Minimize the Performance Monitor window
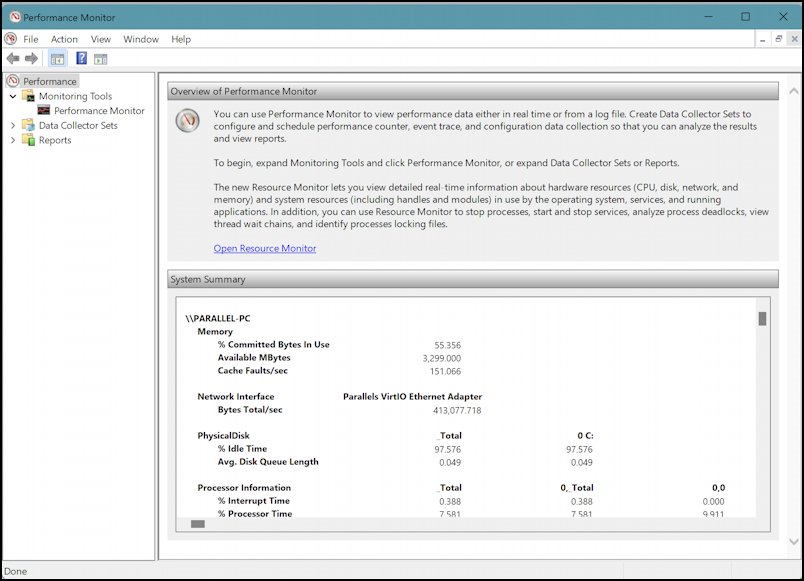804x581 pixels. pos(709,16)
